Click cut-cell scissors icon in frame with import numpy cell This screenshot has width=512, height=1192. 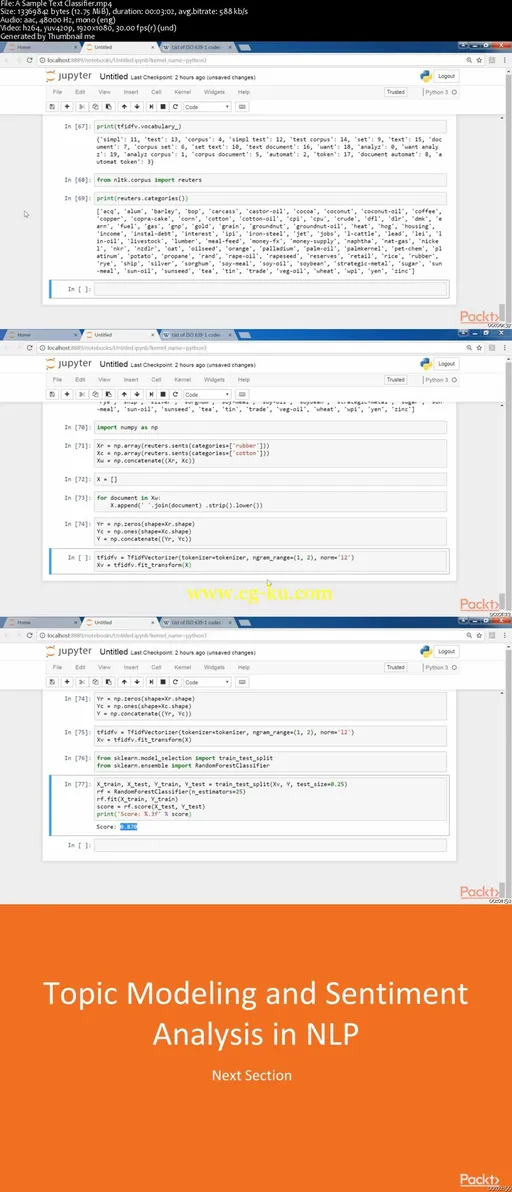83,395
